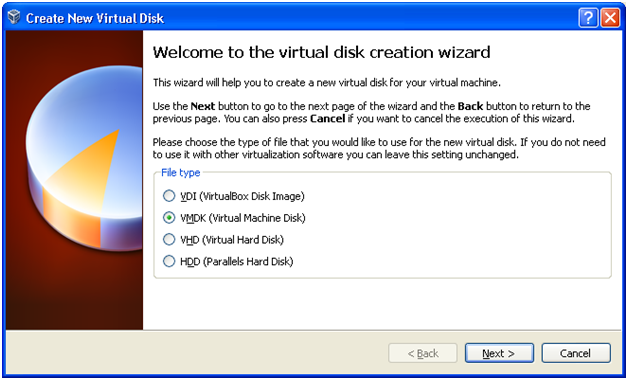The width and height of the screenshot is (628, 380).
Task: Click the VirtualBox cube icon in title bar
Action: coord(14,18)
